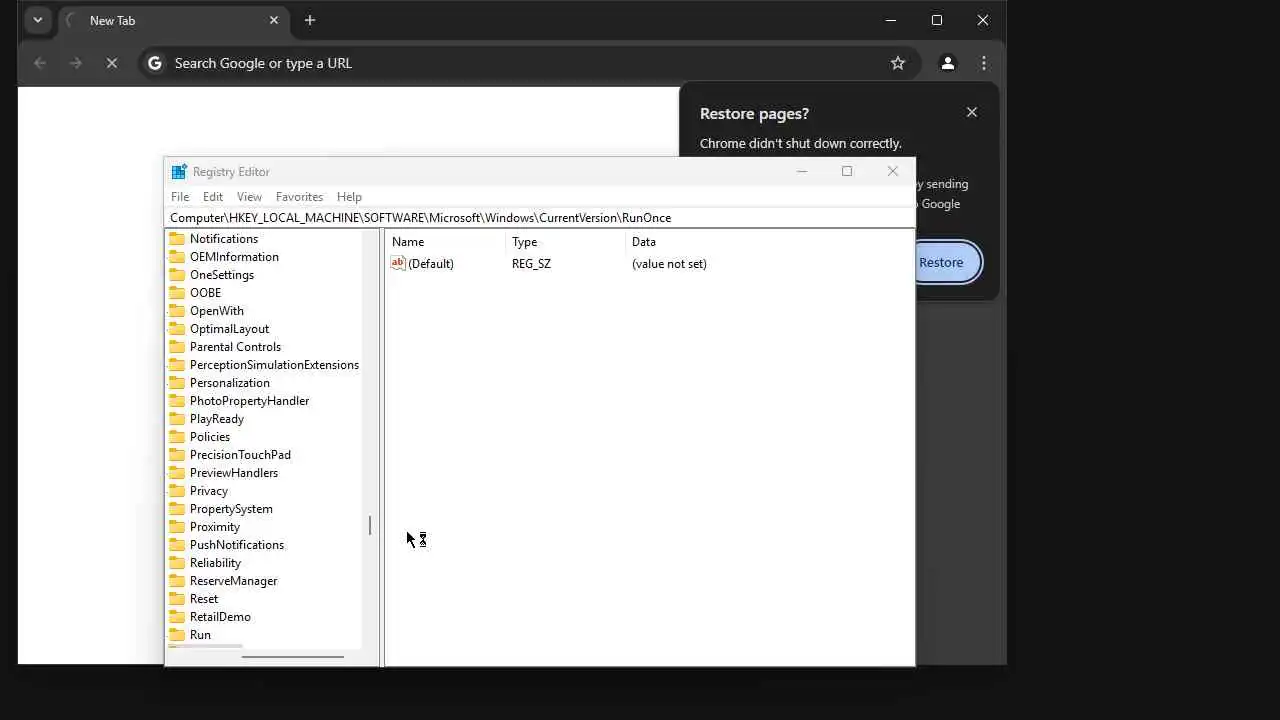Open Chrome's three-dot menu
Image resolution: width=1280 pixels, height=720 pixels.
pyautogui.click(x=984, y=63)
